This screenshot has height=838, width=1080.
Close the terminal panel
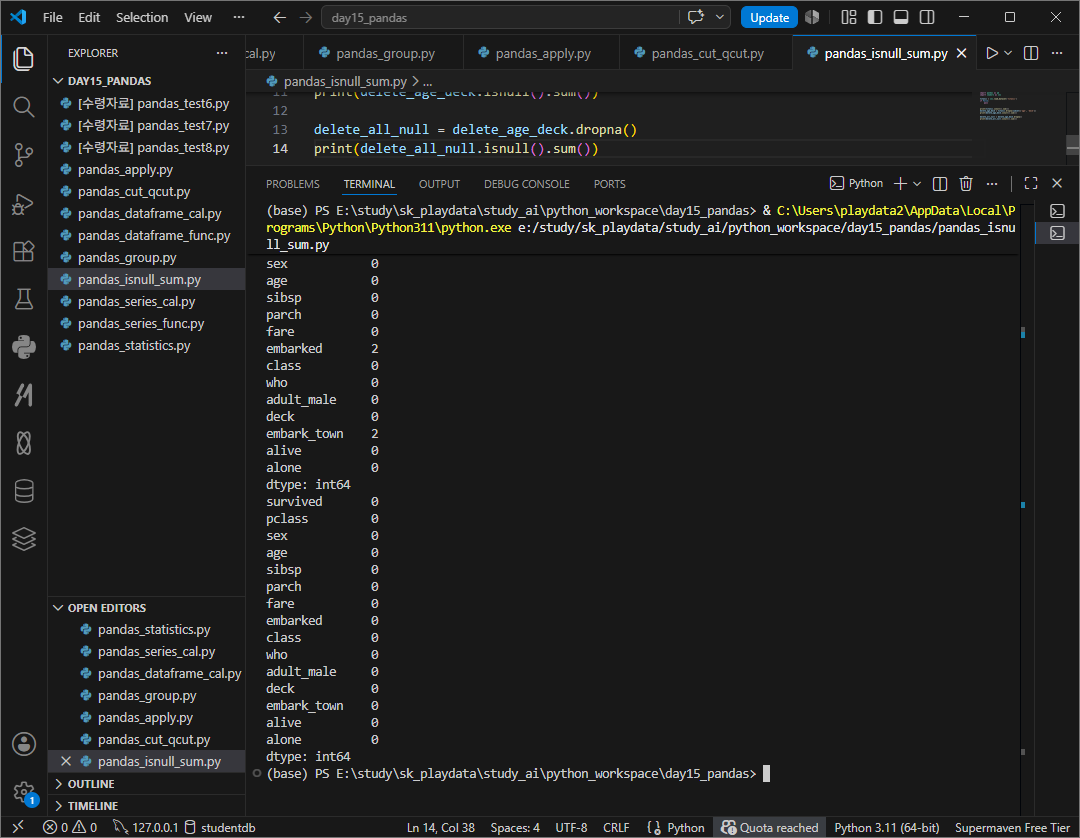pyautogui.click(x=1057, y=183)
